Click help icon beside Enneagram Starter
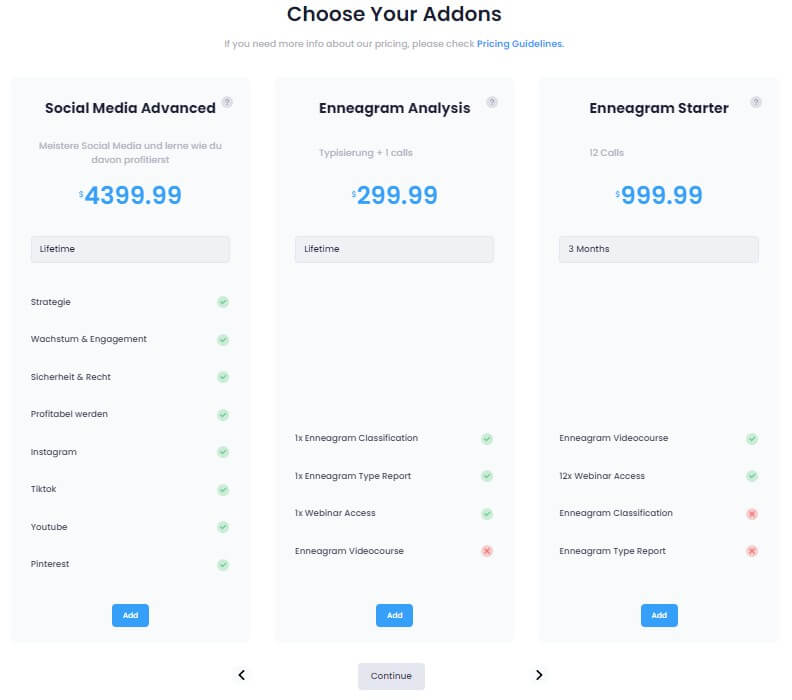The height and width of the screenshot is (700, 792). coord(755,102)
